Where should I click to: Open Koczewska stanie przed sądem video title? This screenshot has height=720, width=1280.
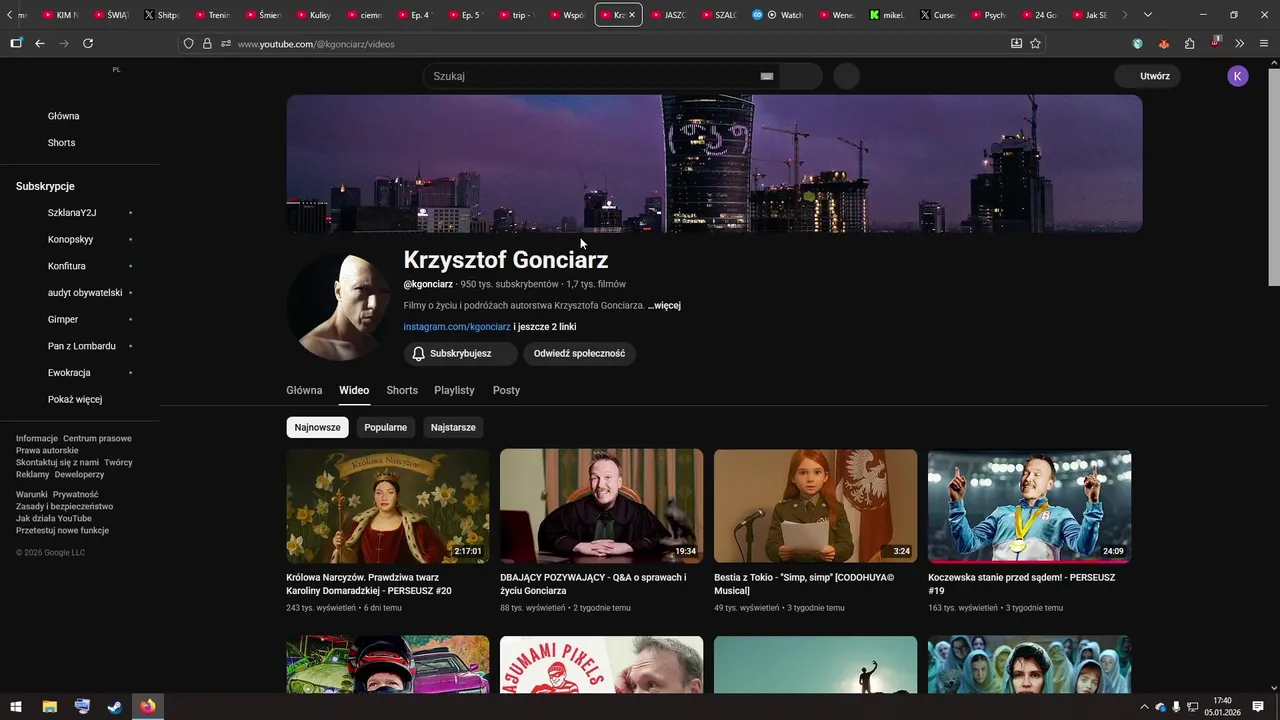coord(1021,584)
